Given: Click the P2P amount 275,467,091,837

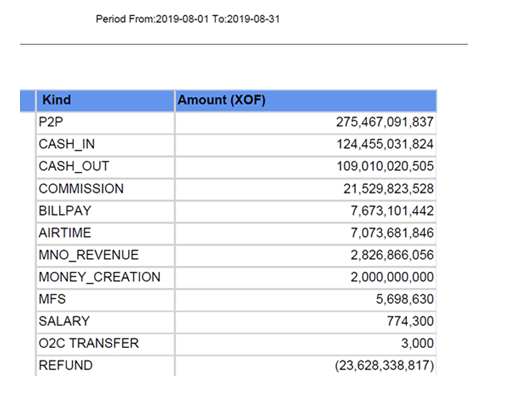Looking at the screenshot, I should click(x=385, y=122).
